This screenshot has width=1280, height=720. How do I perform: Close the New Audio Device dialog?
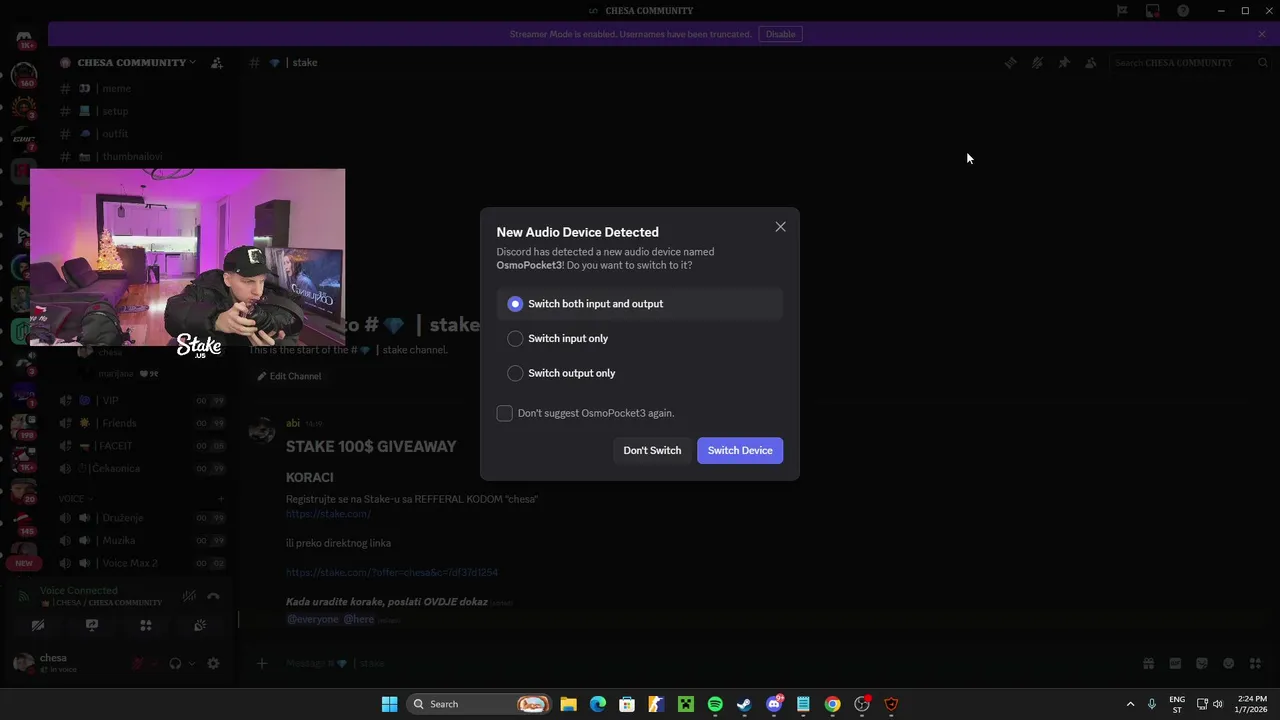780,227
